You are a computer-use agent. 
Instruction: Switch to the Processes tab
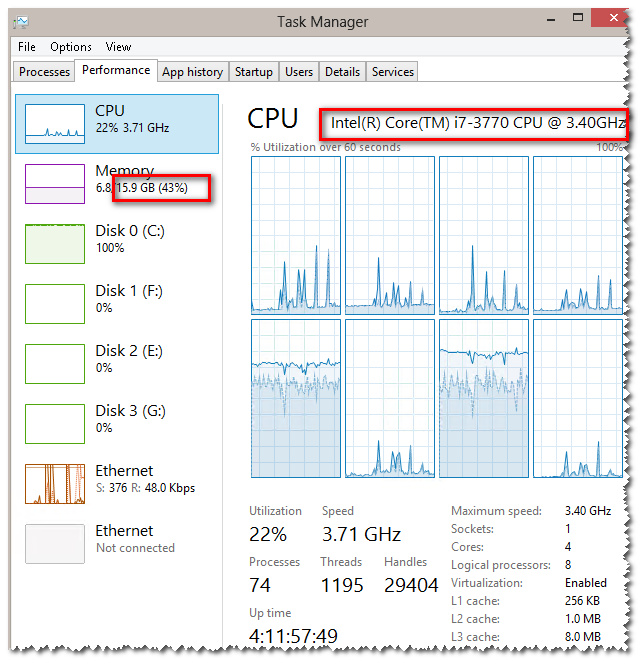[44, 72]
